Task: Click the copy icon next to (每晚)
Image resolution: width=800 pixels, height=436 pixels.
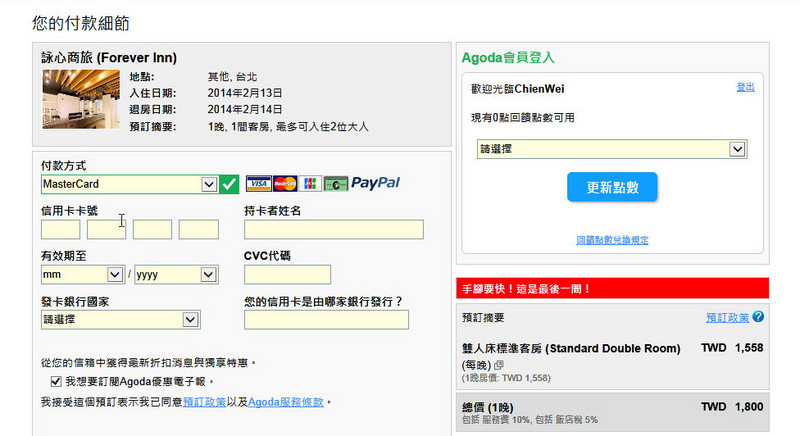Action: pyautogui.click(x=498, y=365)
